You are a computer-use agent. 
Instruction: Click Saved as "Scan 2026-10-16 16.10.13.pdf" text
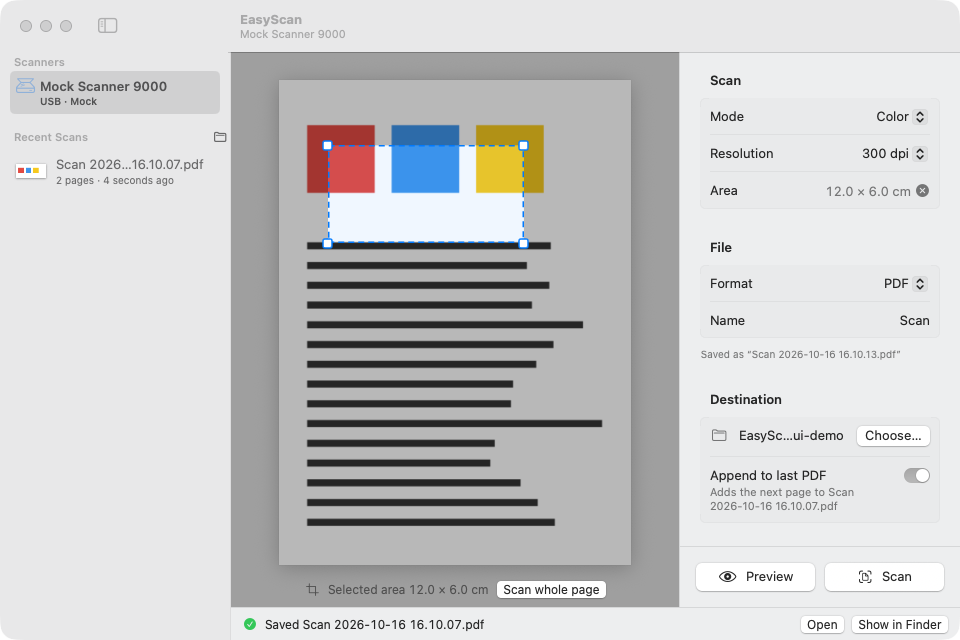coord(800,355)
